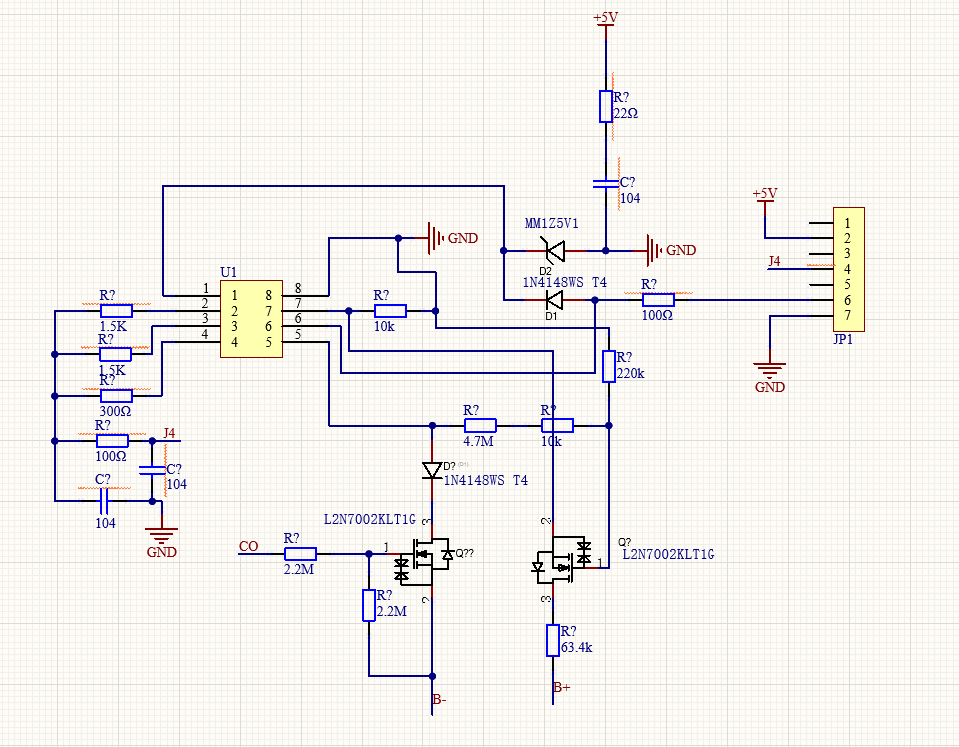959x747 pixels.
Task: Select the horizontal 104 capacitor symbol at bottom left
Action: tap(104, 501)
